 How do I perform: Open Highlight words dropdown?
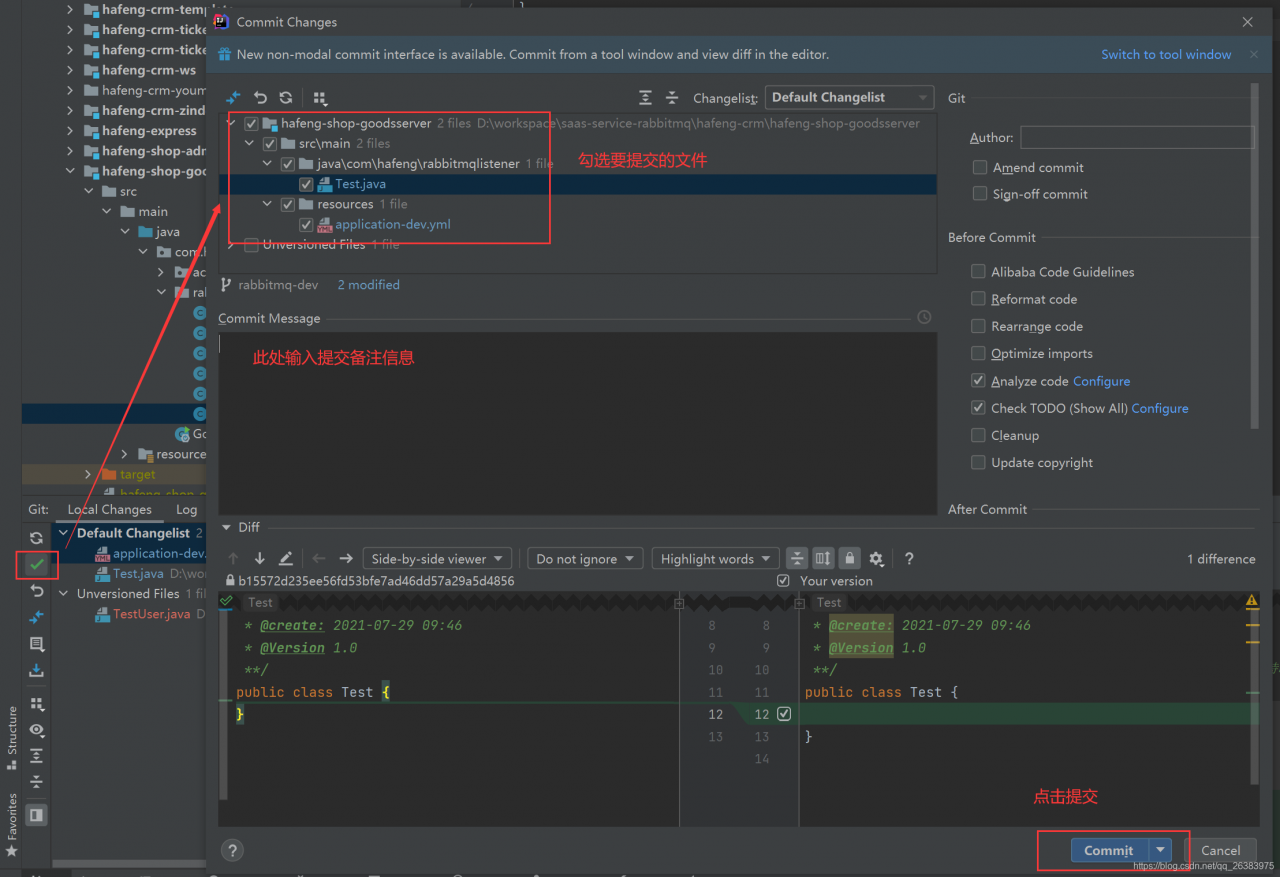(715, 559)
